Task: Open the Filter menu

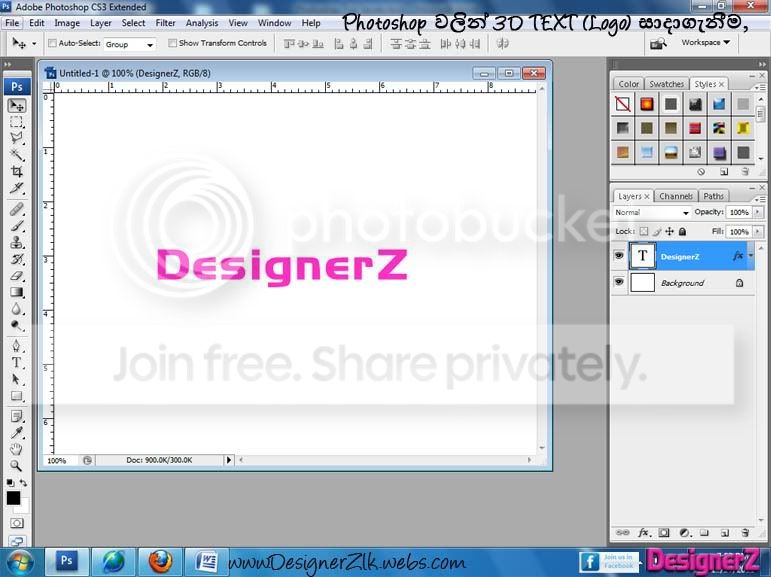Action: click(165, 23)
